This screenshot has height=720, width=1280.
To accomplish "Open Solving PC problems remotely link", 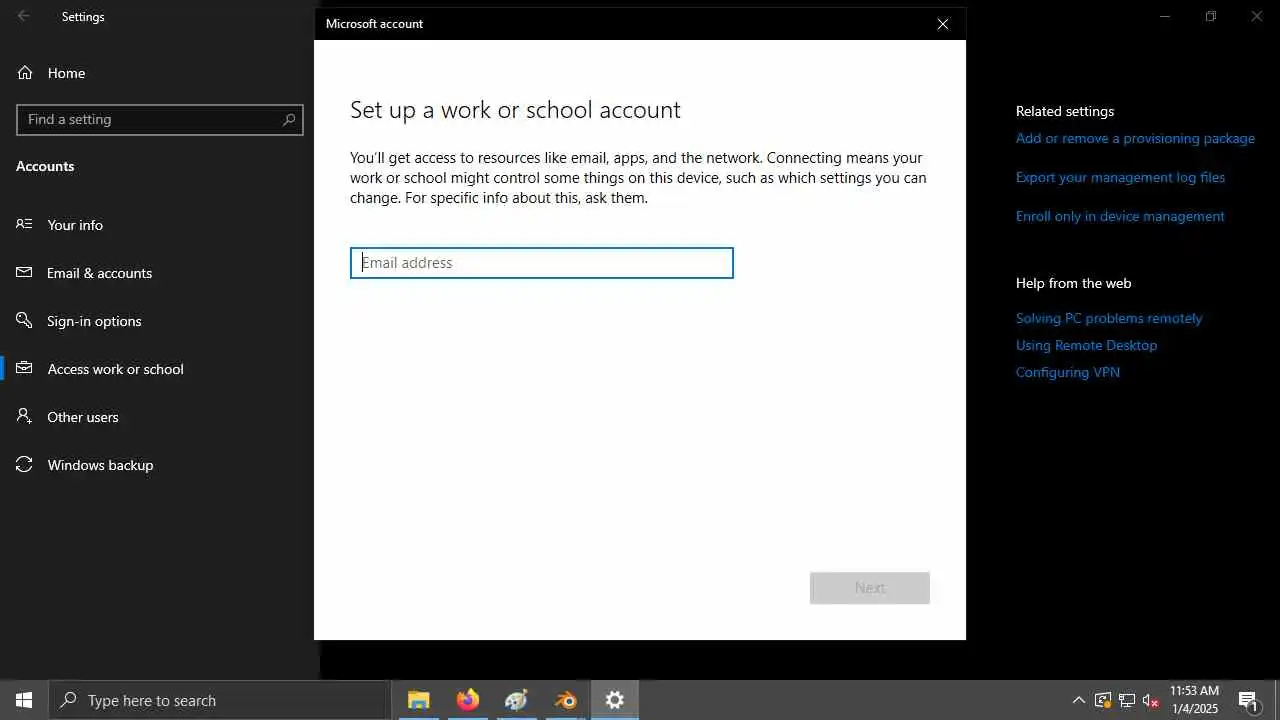I will click(1109, 318).
